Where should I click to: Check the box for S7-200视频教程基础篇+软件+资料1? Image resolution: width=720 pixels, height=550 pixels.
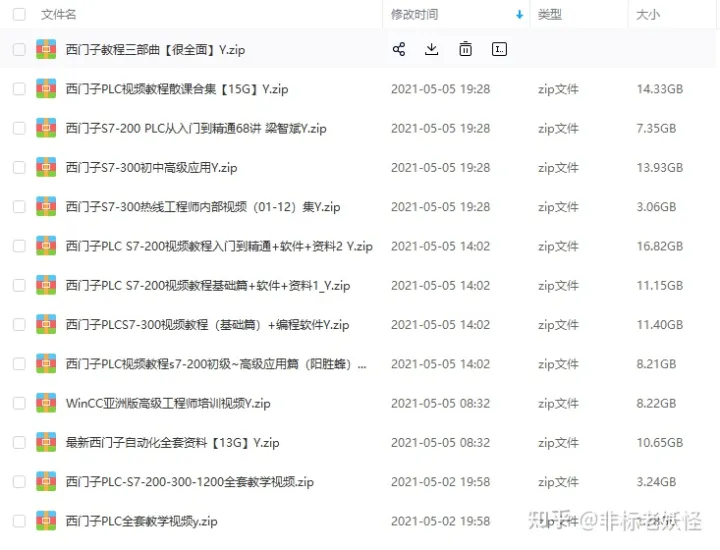pyautogui.click(x=19, y=285)
